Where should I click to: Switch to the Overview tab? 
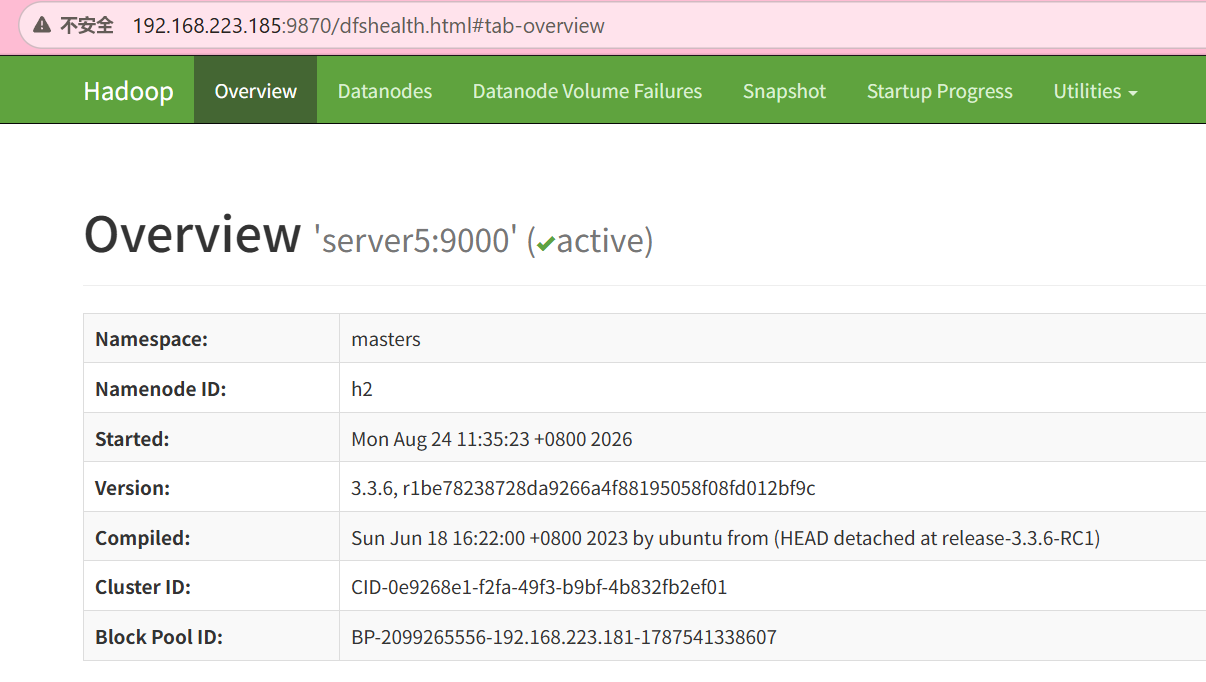point(256,91)
